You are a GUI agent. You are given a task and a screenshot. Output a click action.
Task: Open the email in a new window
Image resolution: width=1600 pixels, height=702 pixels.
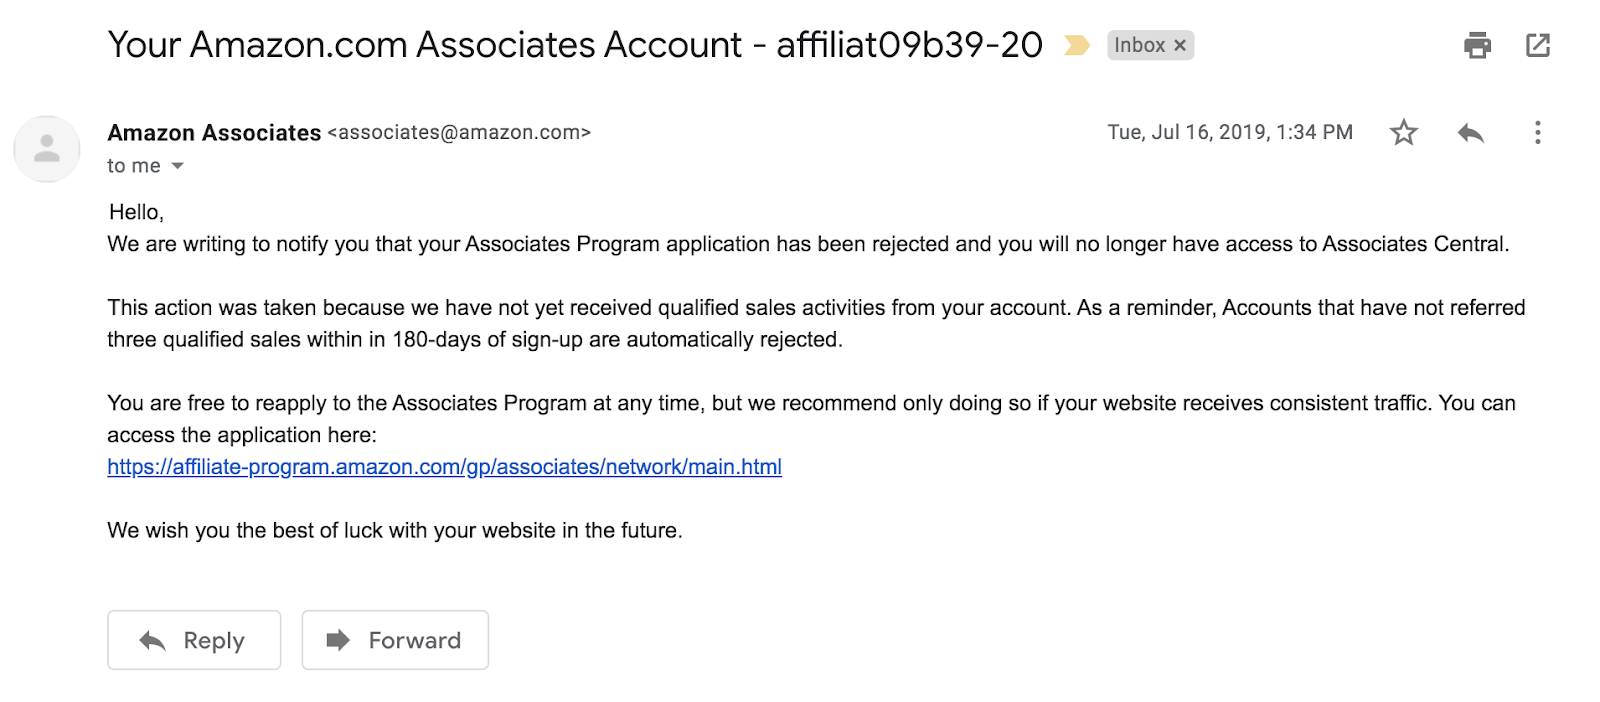coord(1538,45)
